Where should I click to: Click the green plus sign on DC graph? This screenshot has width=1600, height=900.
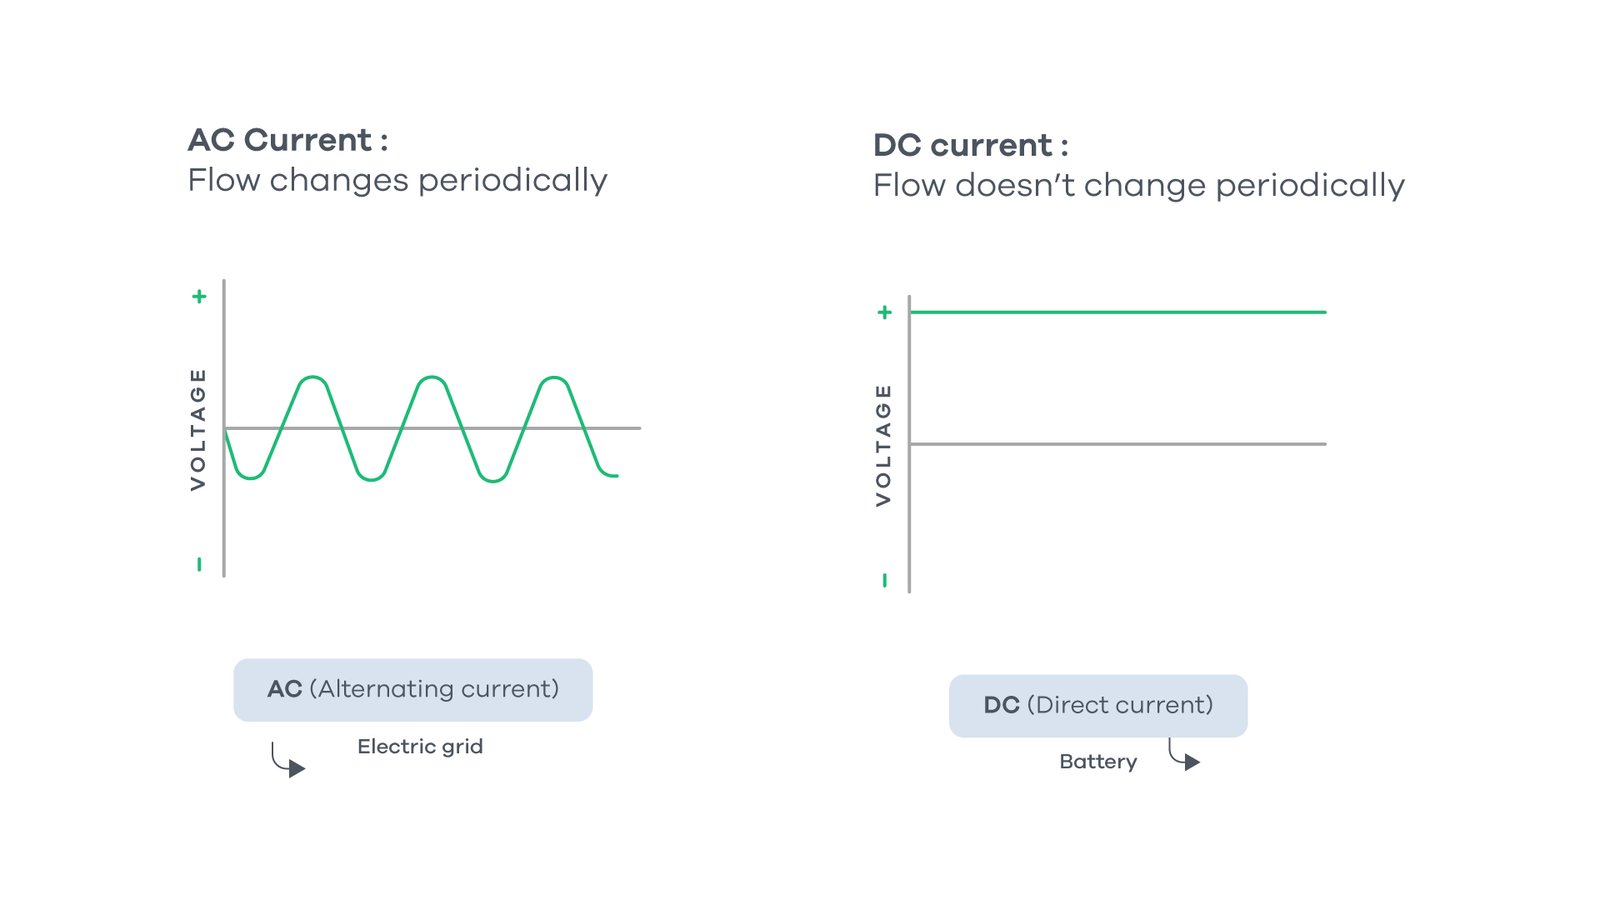(884, 312)
